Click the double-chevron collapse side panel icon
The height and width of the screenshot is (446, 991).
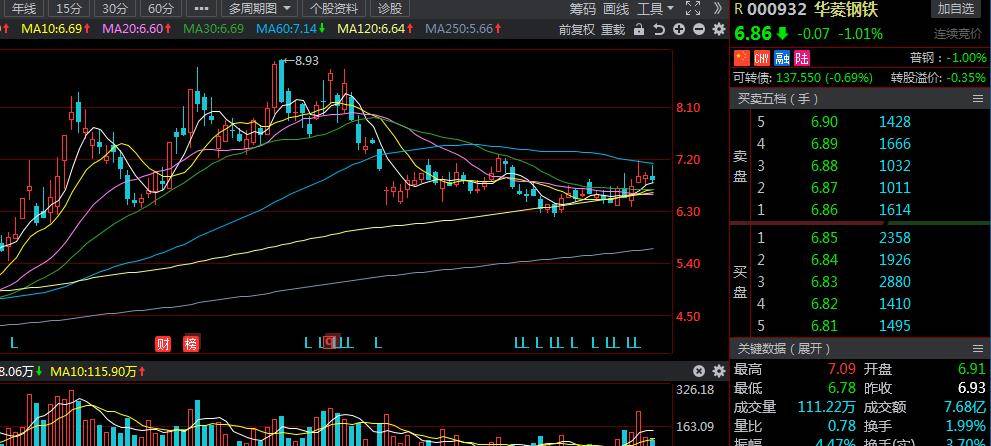click(718, 9)
